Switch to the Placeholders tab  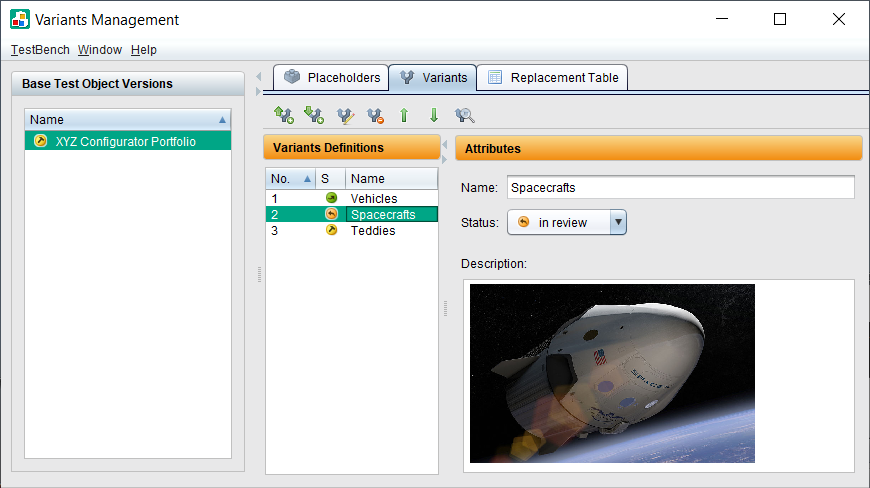coord(331,77)
